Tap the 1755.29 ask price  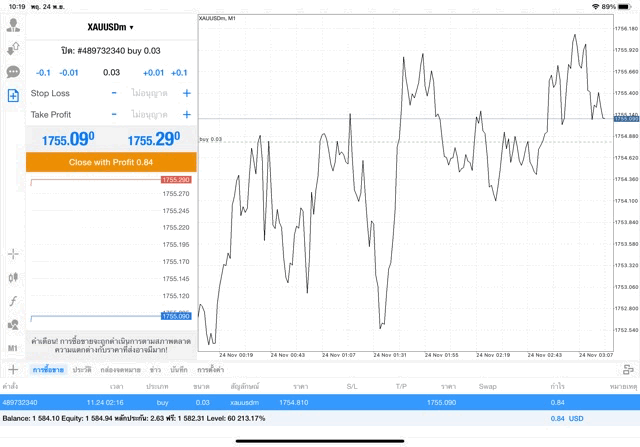(153, 139)
